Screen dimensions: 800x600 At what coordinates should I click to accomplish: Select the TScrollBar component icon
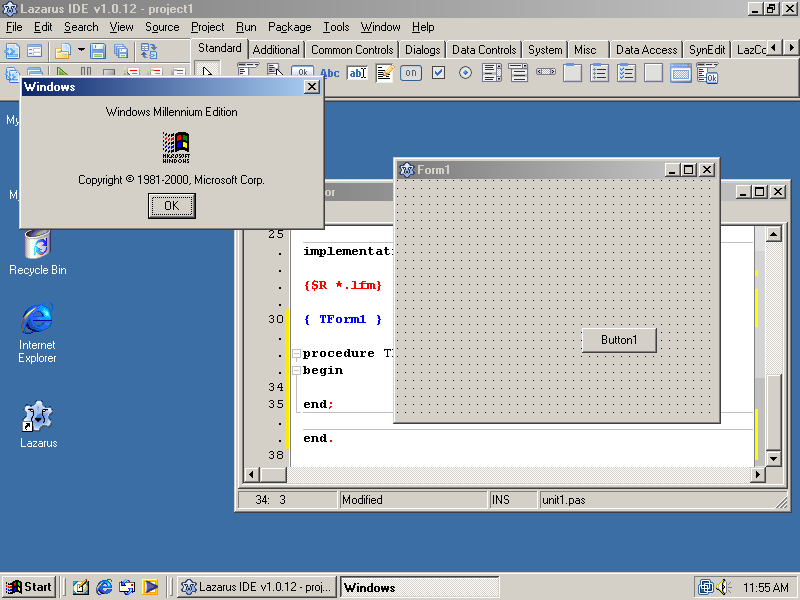[x=546, y=72]
